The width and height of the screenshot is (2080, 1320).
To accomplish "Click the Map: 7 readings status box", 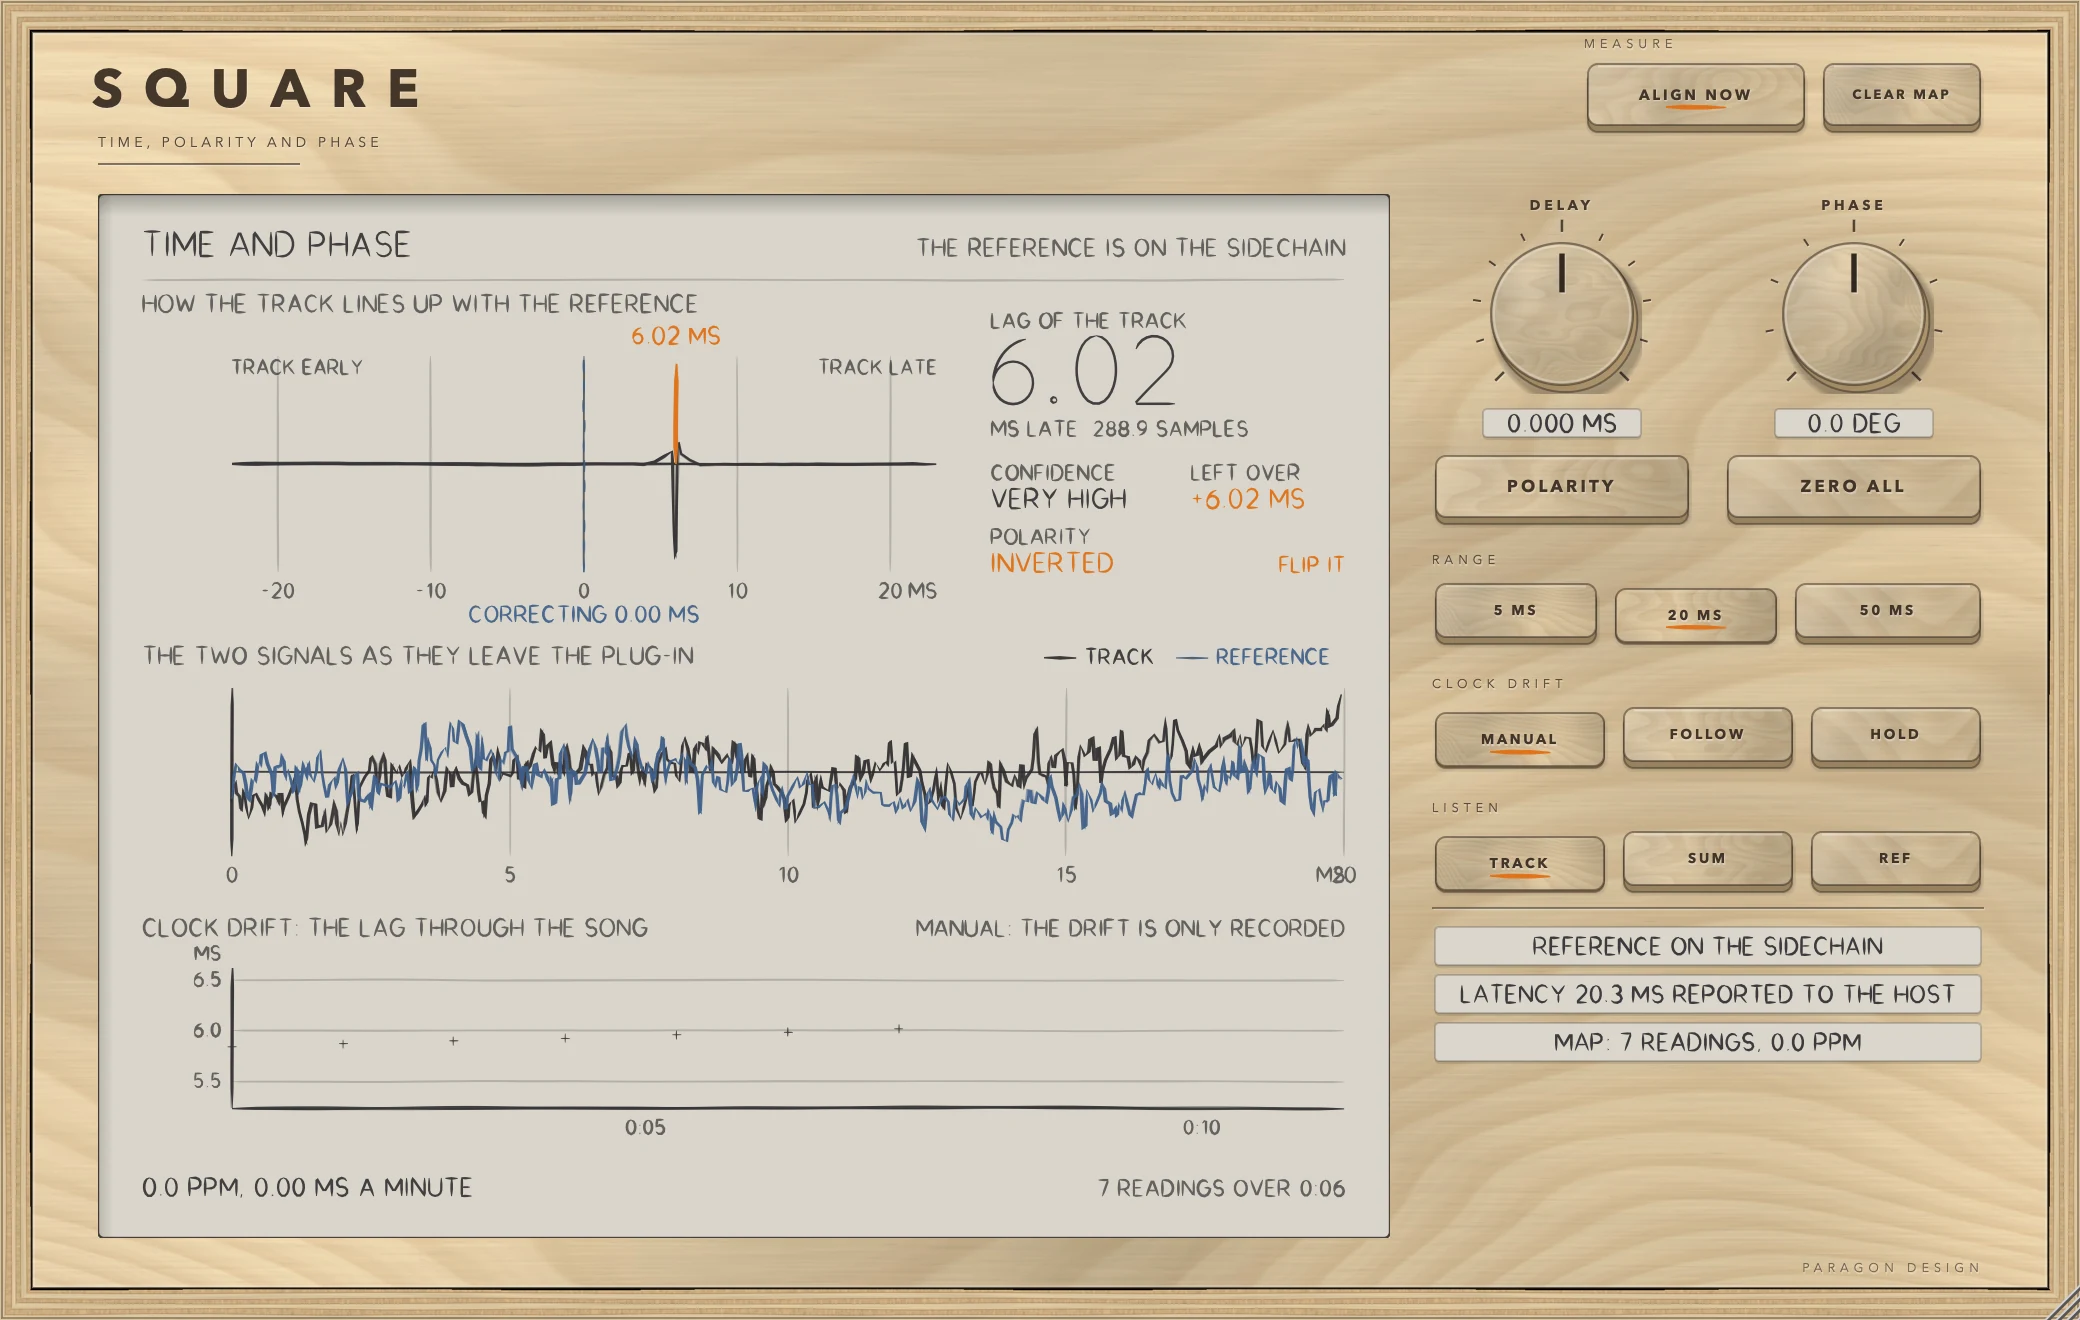I will tap(1707, 1042).
